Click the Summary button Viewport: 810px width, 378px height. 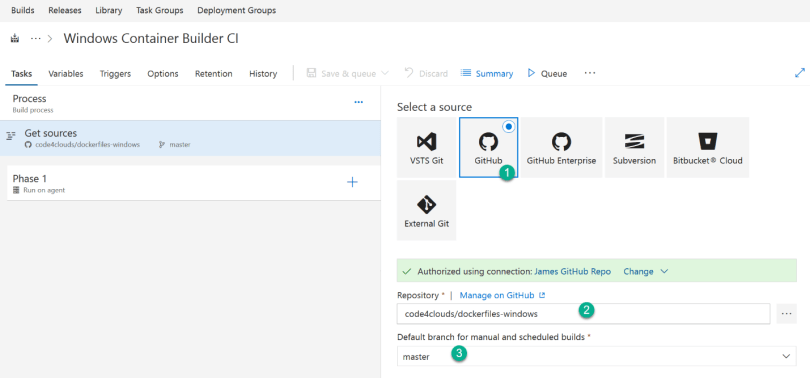pyautogui.click(x=487, y=74)
